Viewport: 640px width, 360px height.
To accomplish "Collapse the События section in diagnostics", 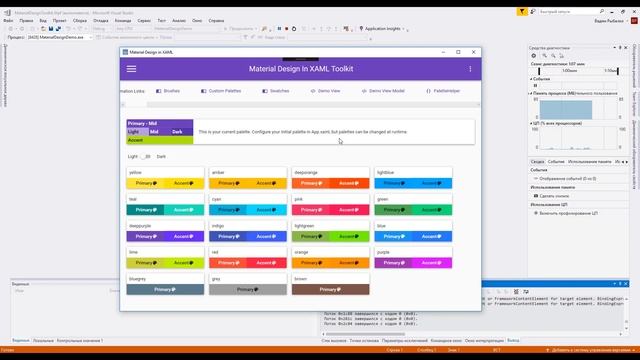I will coord(531,79).
